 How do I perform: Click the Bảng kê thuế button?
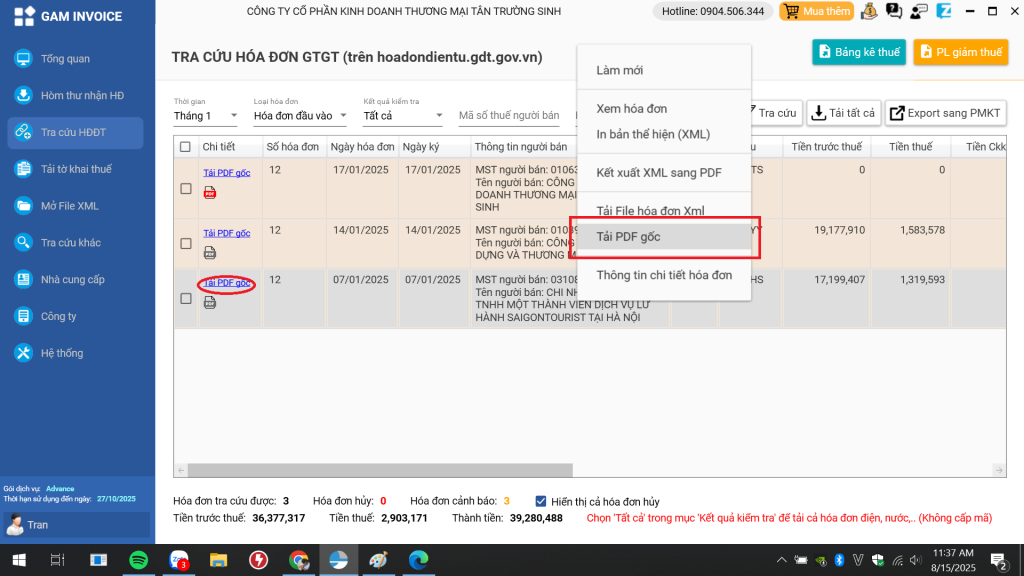click(x=858, y=52)
